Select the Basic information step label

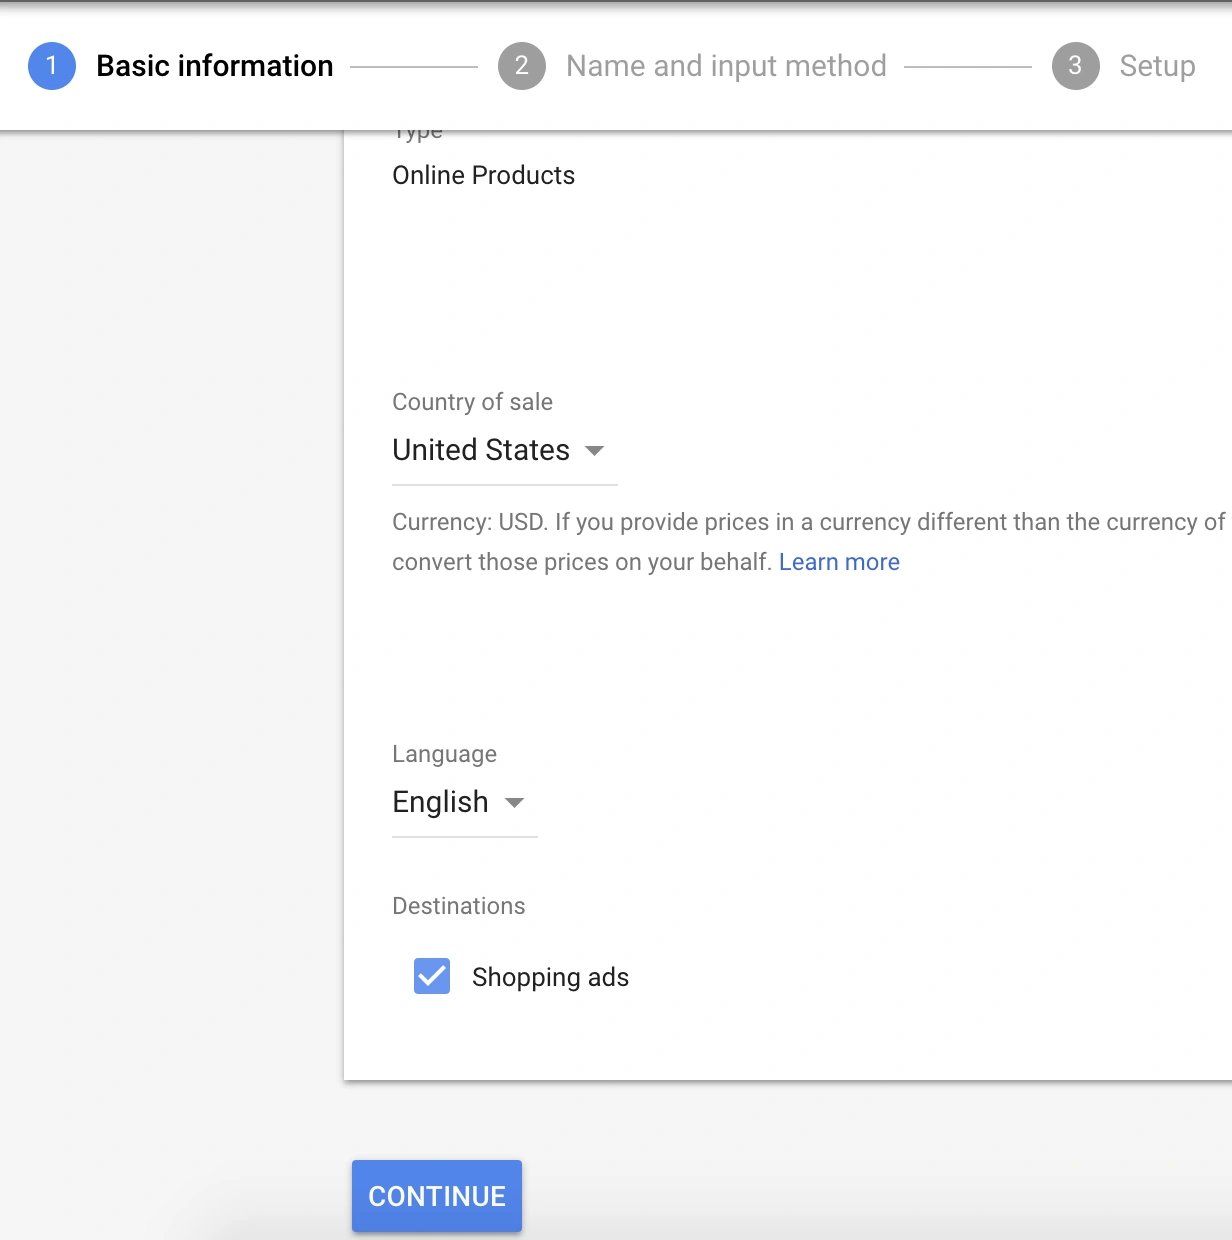point(214,66)
